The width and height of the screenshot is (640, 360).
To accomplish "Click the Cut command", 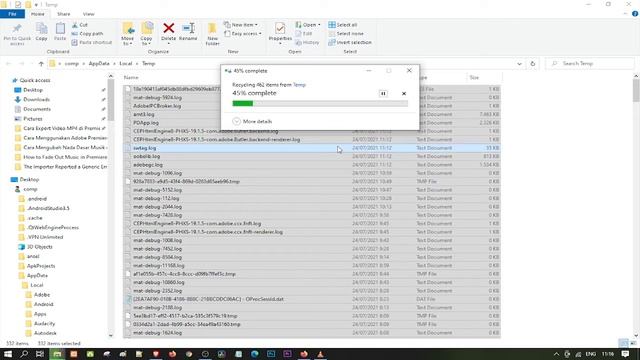I will (x=80, y=25).
